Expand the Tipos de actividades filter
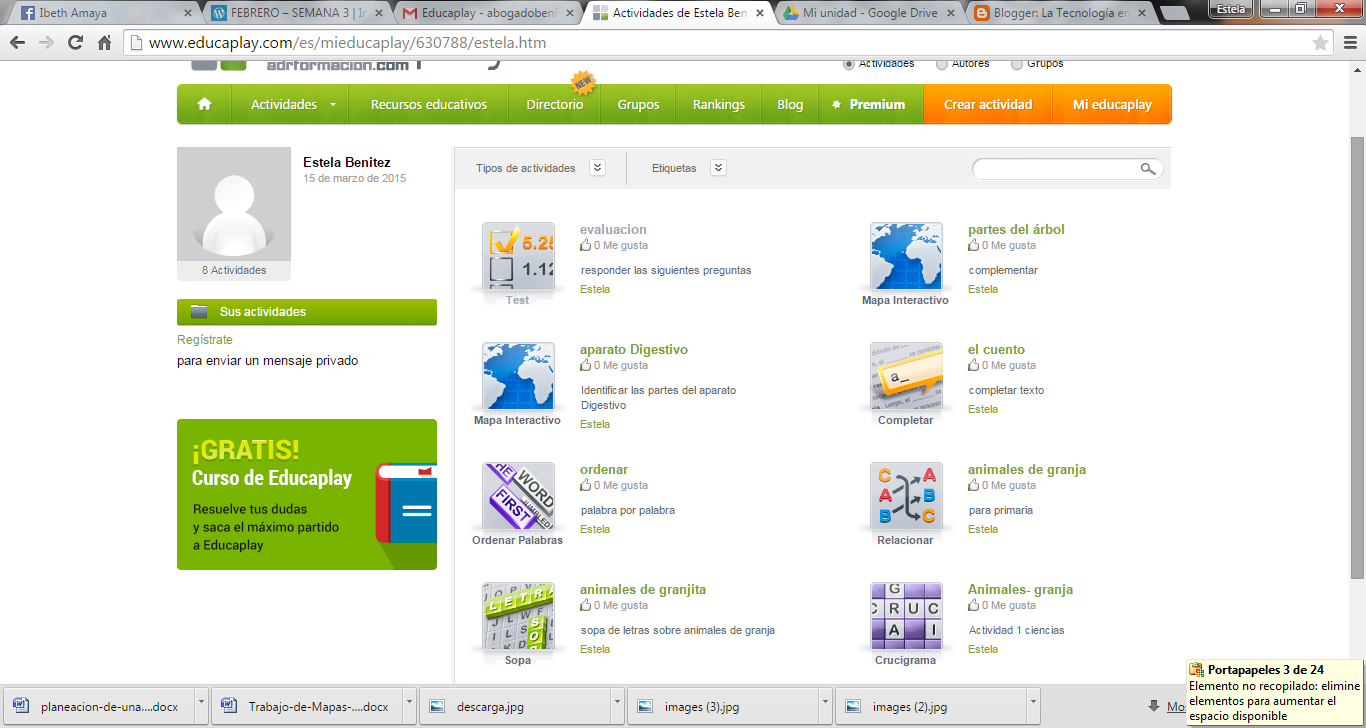This screenshot has height=728, width=1366. click(x=597, y=168)
